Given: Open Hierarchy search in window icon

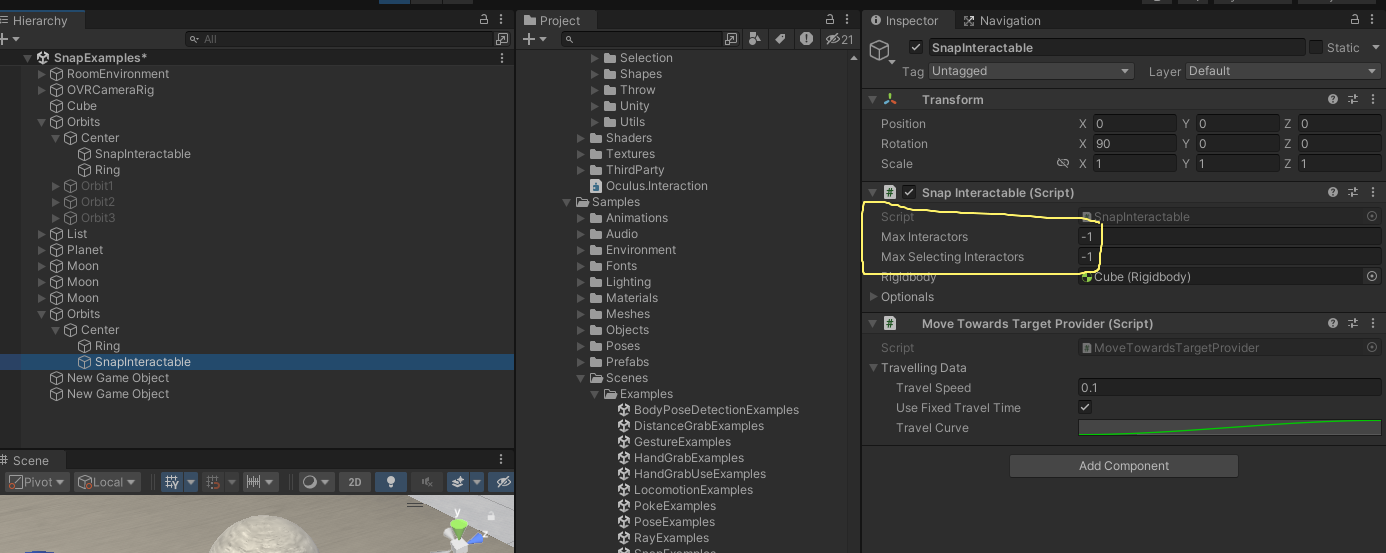Looking at the screenshot, I should [502, 39].
